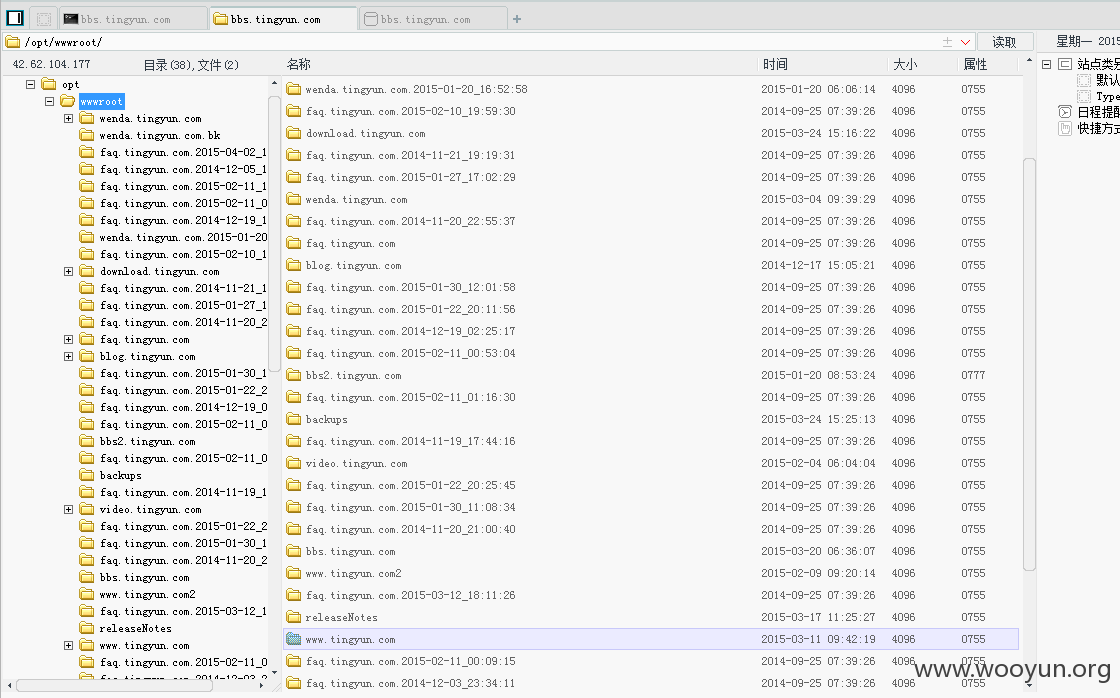
Task: Click the backups folder icon in list
Action: (294, 419)
